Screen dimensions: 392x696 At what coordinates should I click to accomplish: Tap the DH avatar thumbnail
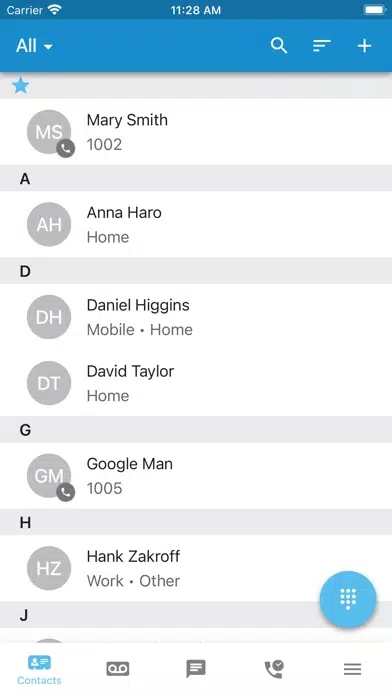(49, 317)
